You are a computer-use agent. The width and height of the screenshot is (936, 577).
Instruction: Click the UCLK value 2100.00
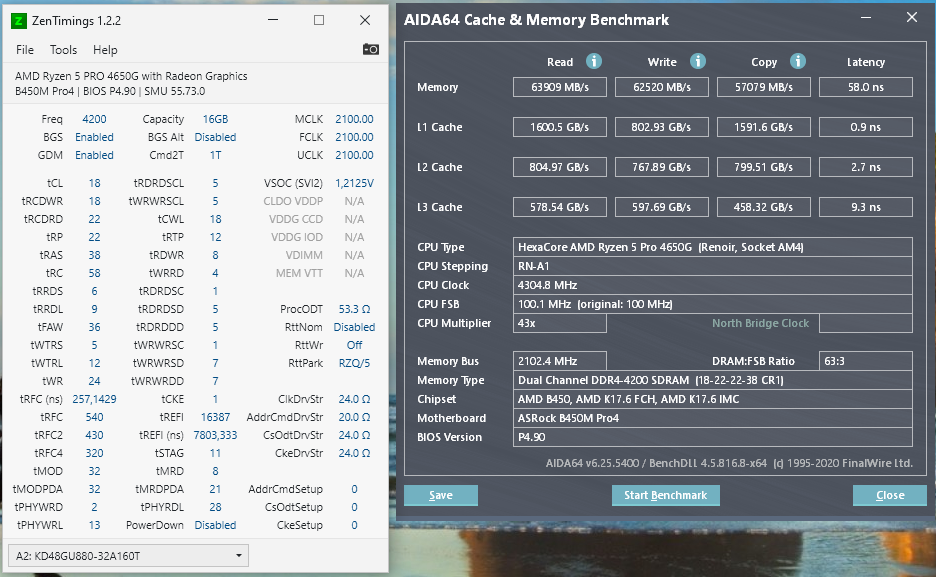(x=354, y=155)
